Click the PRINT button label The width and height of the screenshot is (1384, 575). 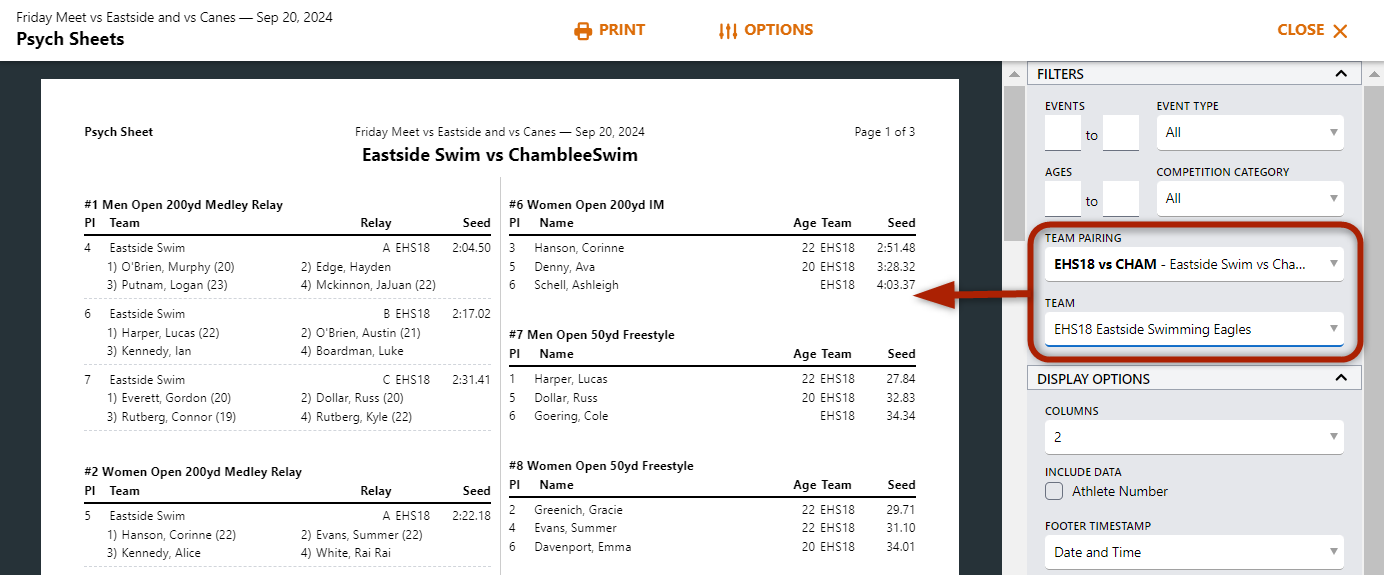pos(622,30)
